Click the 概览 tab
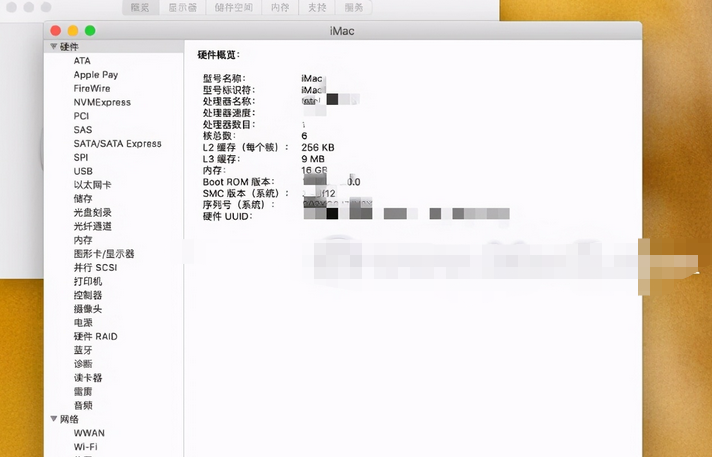Image resolution: width=712 pixels, height=457 pixels. [x=141, y=8]
